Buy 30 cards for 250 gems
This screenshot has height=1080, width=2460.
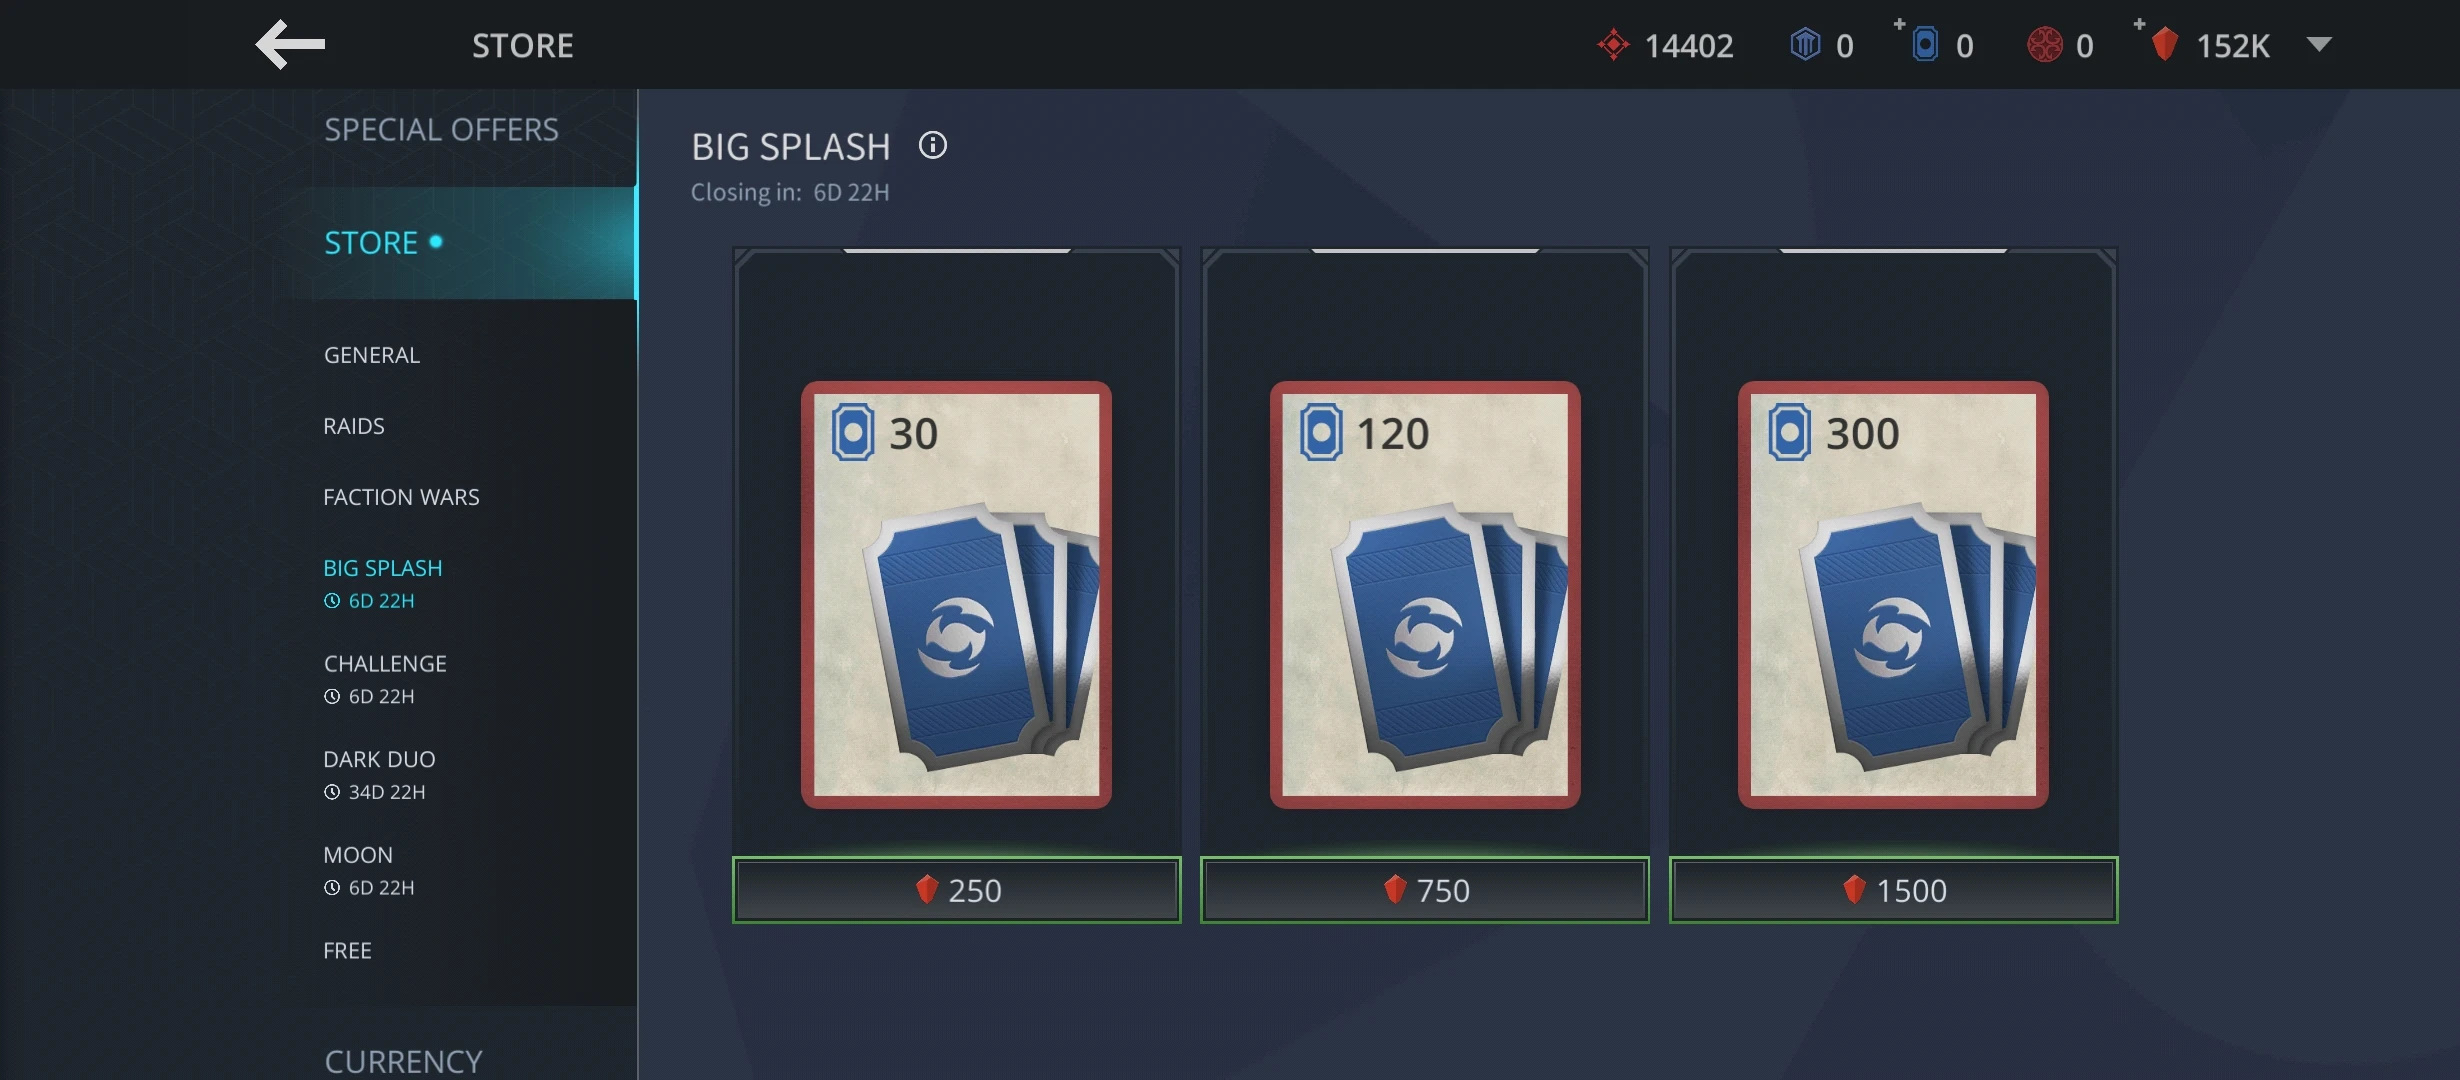pyautogui.click(x=956, y=890)
